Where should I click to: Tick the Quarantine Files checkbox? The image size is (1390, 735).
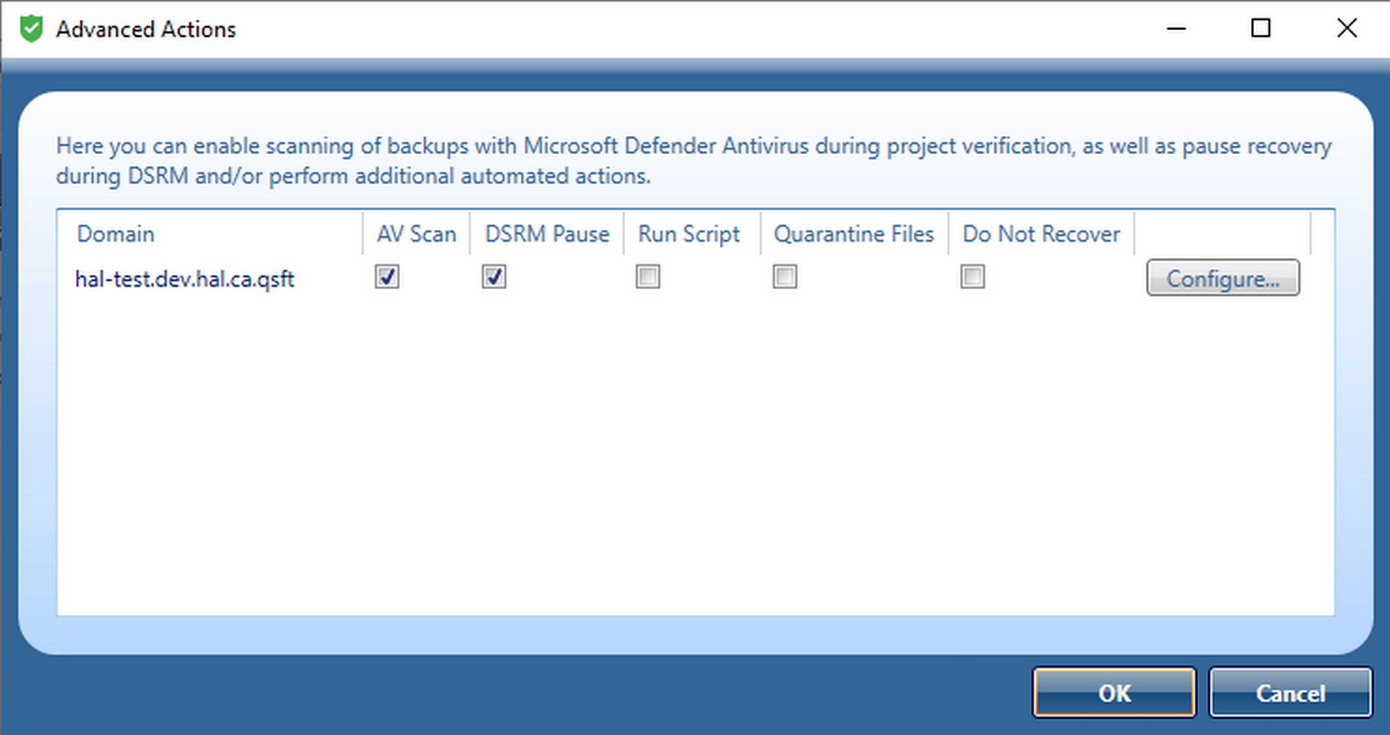point(785,277)
